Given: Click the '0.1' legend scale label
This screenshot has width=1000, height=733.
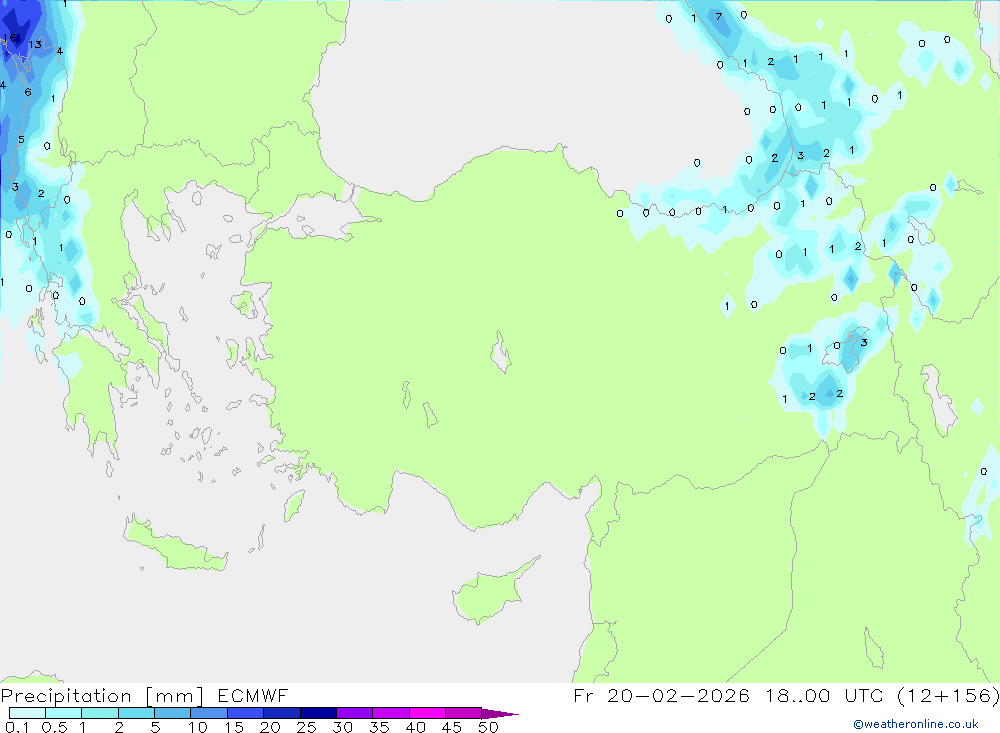Looking at the screenshot, I should (17, 727).
